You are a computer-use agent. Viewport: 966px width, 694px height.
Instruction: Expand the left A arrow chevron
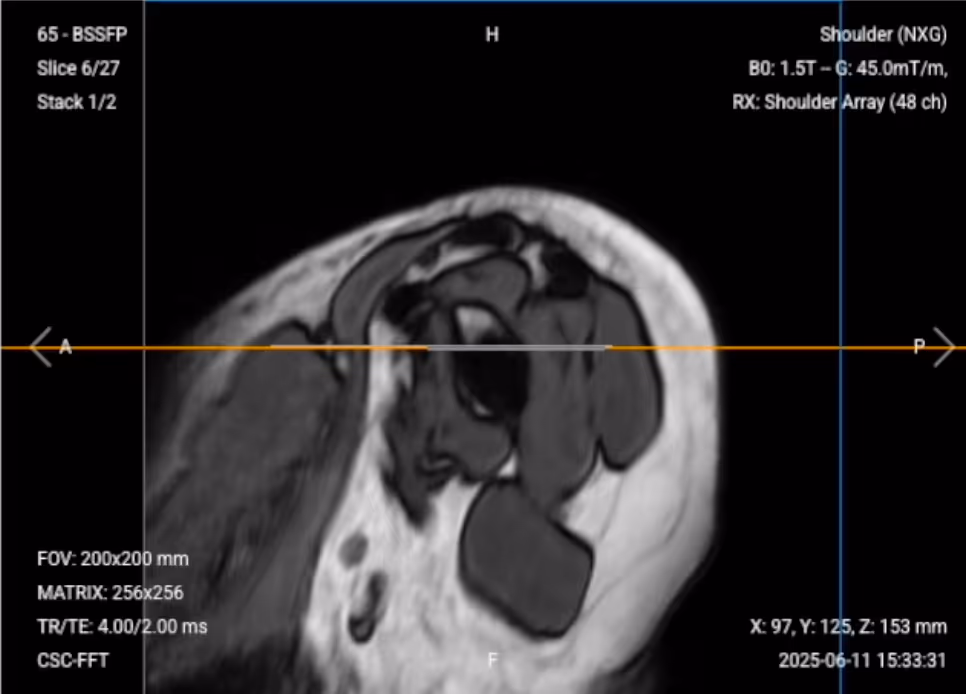pyautogui.click(x=41, y=345)
